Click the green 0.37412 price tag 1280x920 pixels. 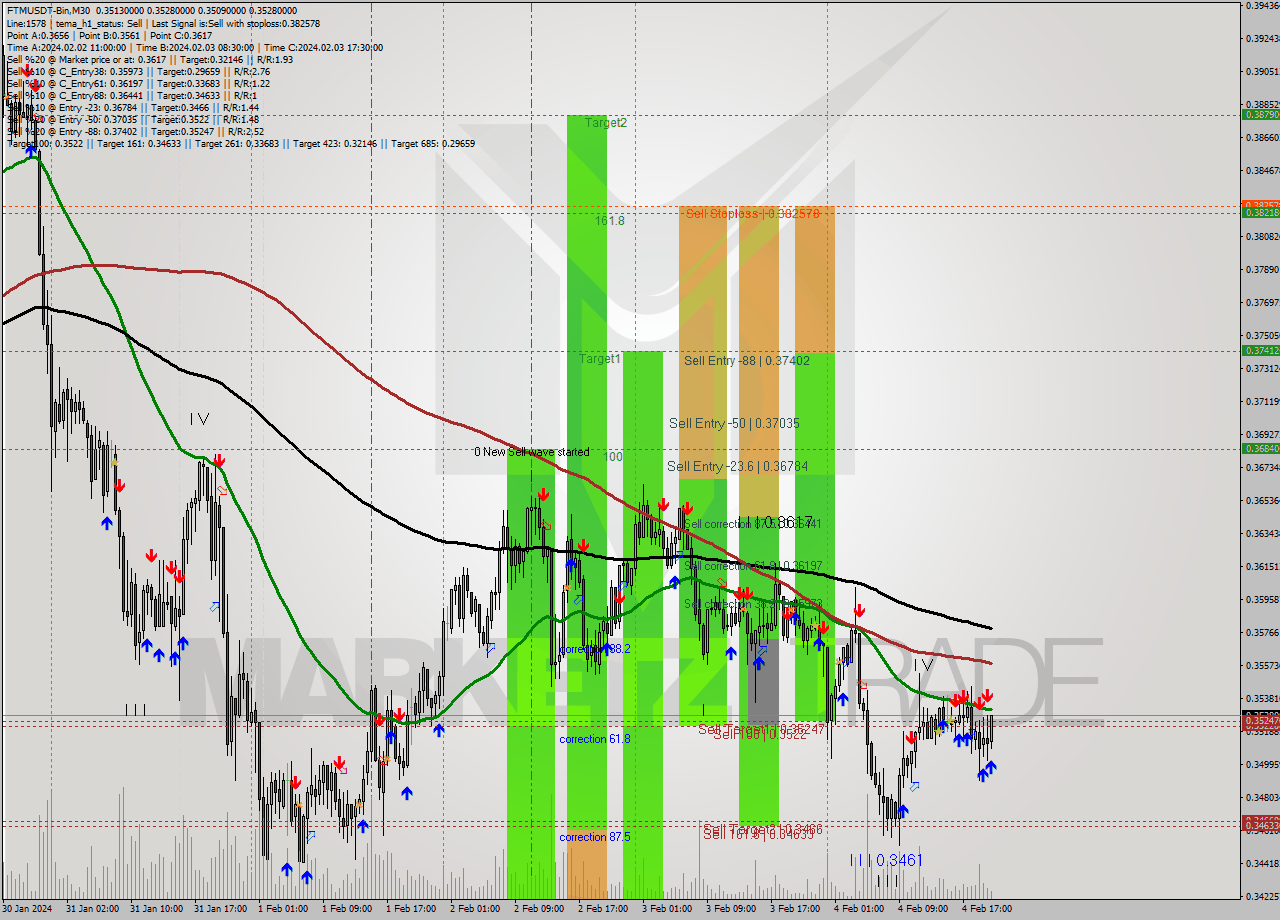coord(1260,351)
